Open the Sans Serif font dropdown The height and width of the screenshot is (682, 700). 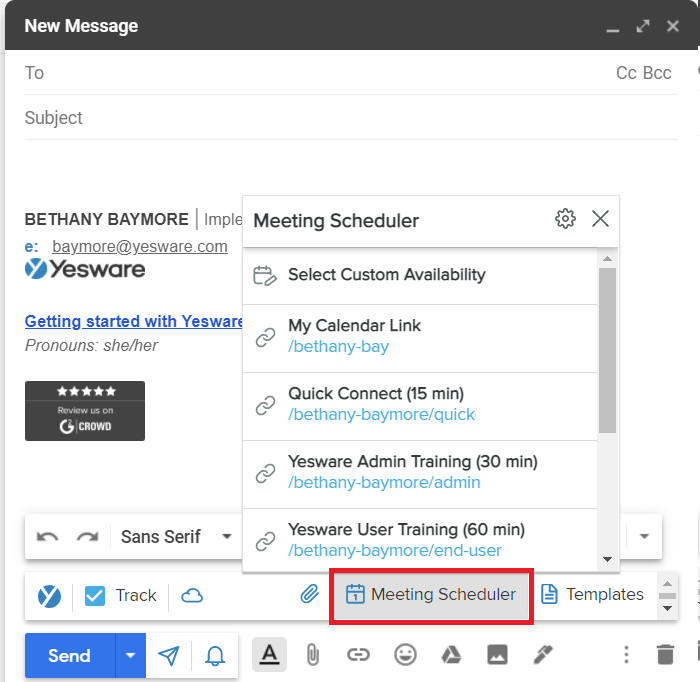tap(176, 537)
